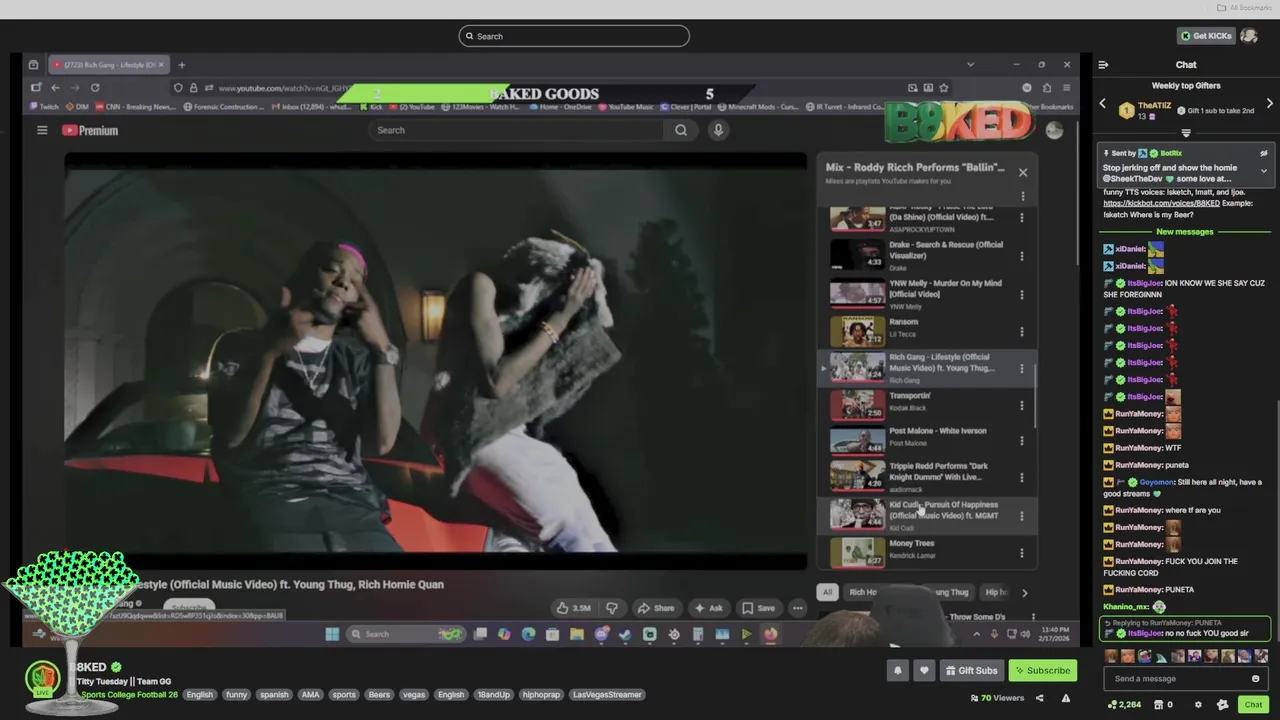Send message with the green Chat button

tap(1253, 704)
